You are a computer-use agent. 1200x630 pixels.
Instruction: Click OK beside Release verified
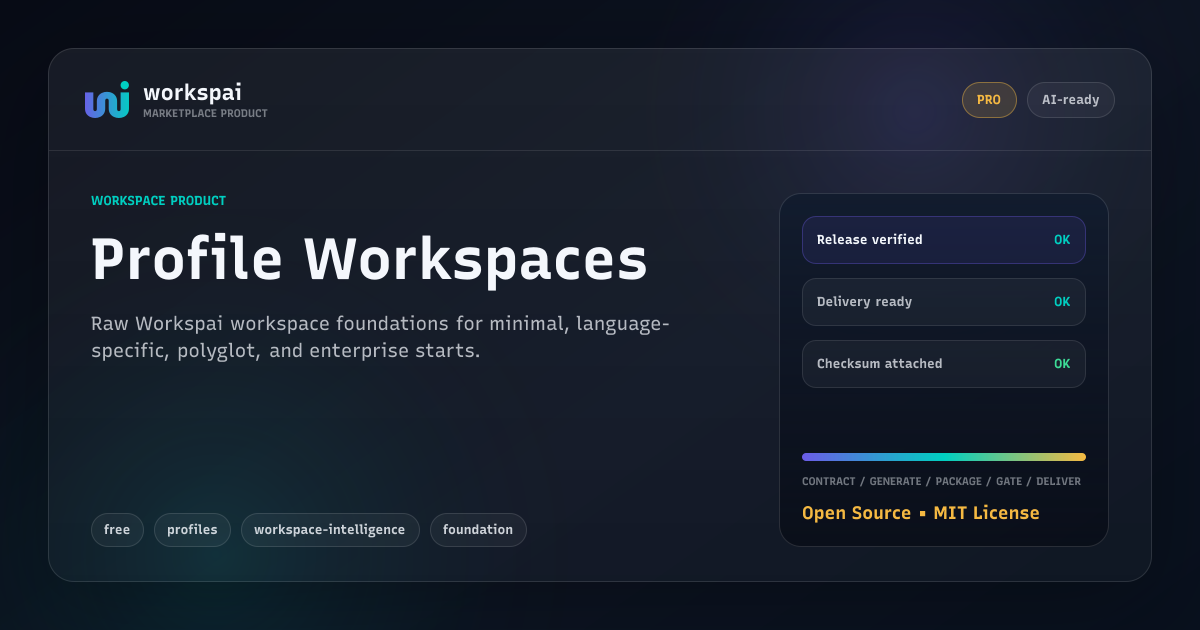coord(1062,240)
